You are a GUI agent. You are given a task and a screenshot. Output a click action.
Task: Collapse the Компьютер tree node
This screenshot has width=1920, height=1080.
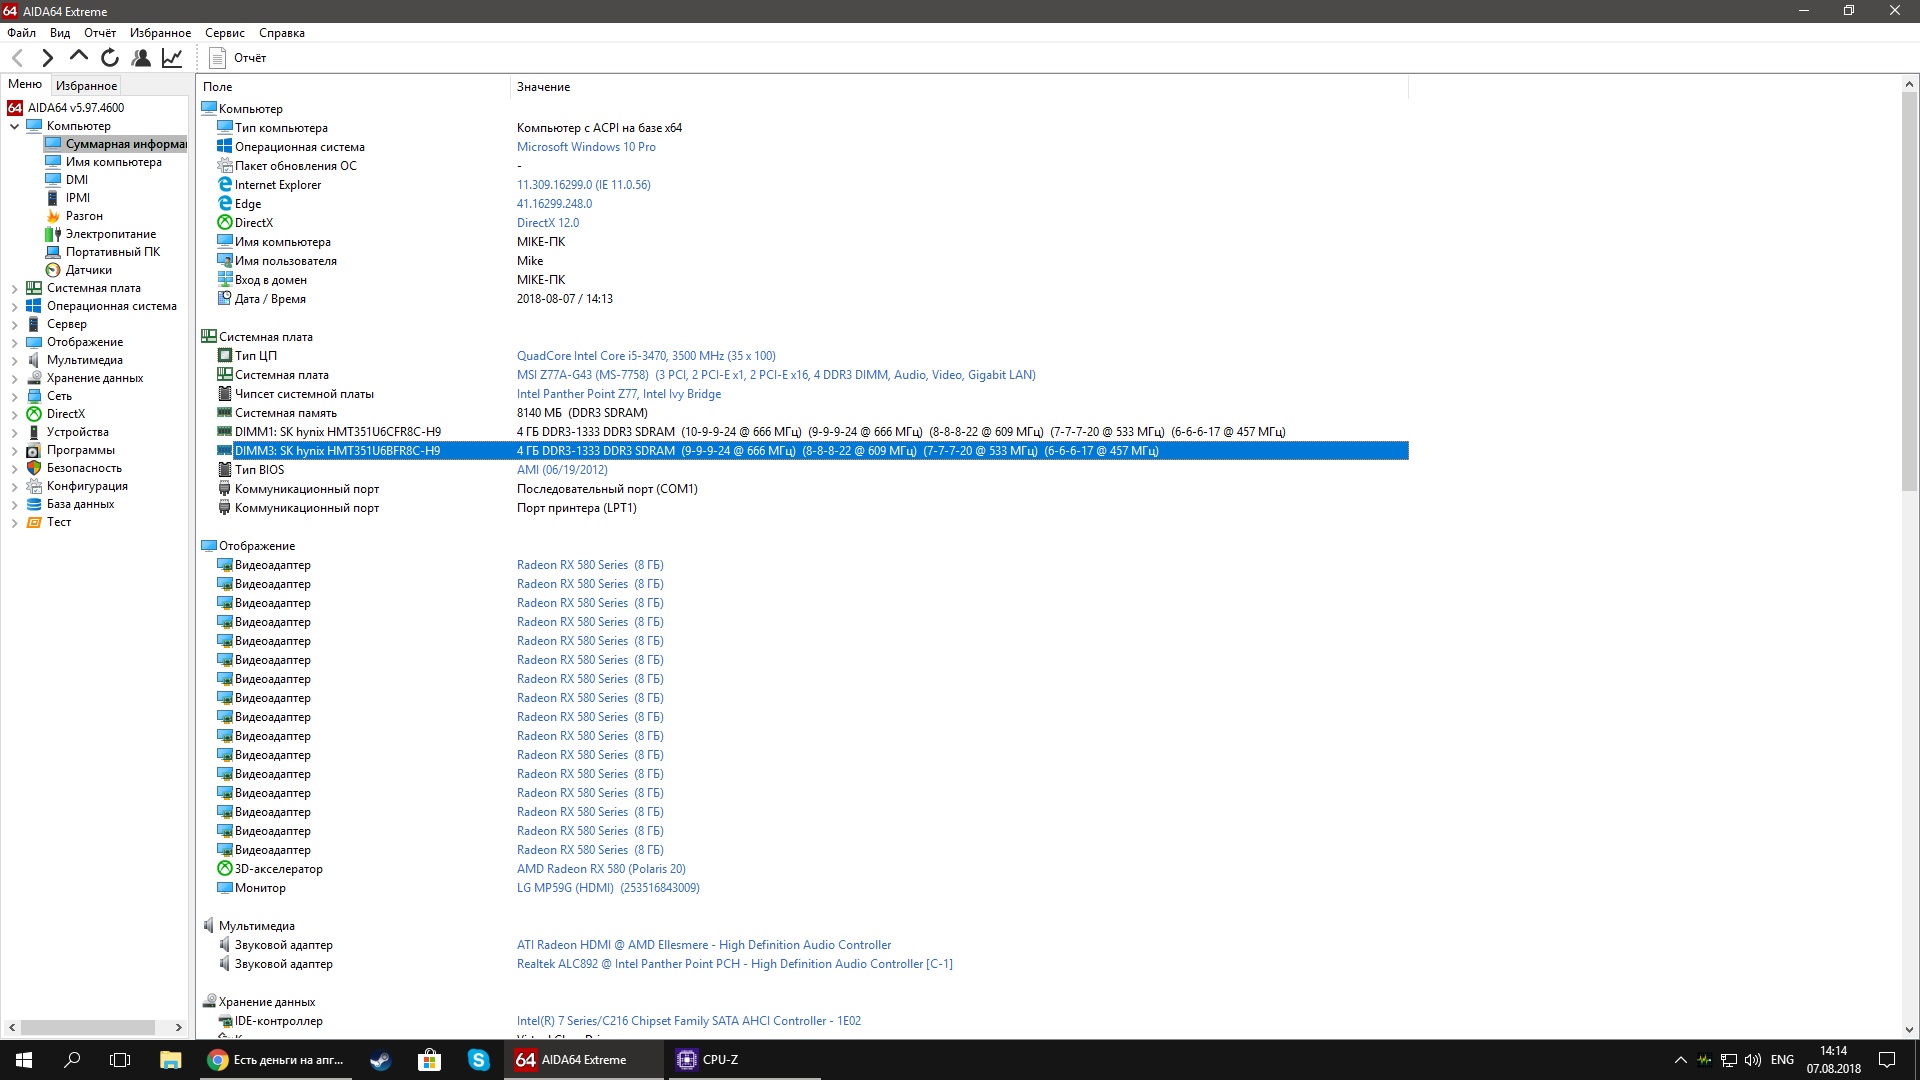click(x=15, y=126)
